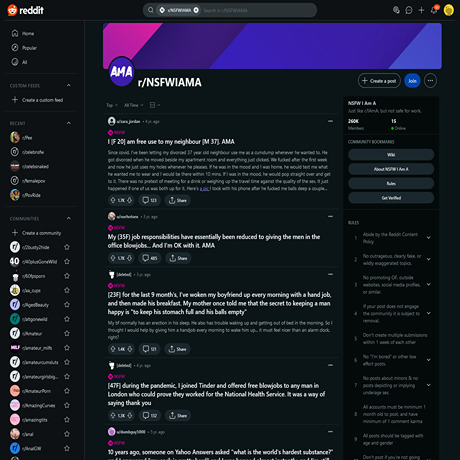Open the chat icon in the top bar
The width and height of the screenshot is (460, 460).
pyautogui.click(x=409, y=10)
